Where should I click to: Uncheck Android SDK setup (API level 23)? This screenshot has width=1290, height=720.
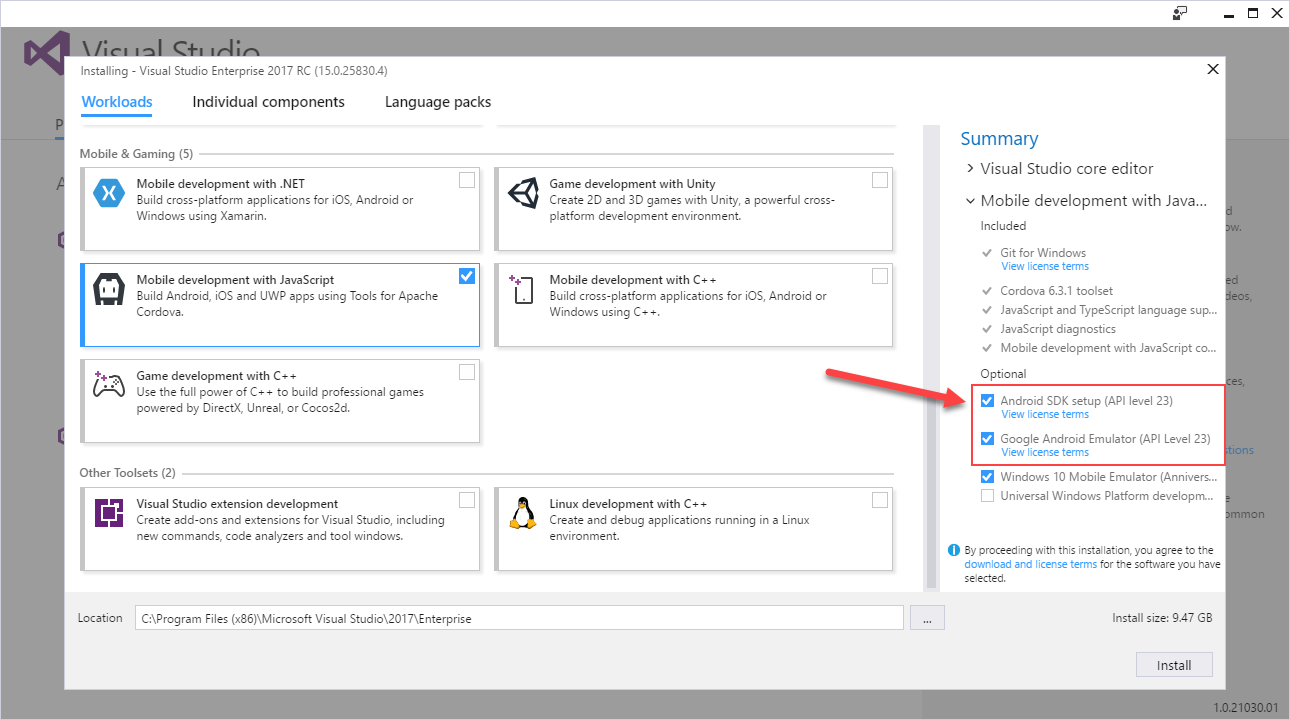click(987, 400)
